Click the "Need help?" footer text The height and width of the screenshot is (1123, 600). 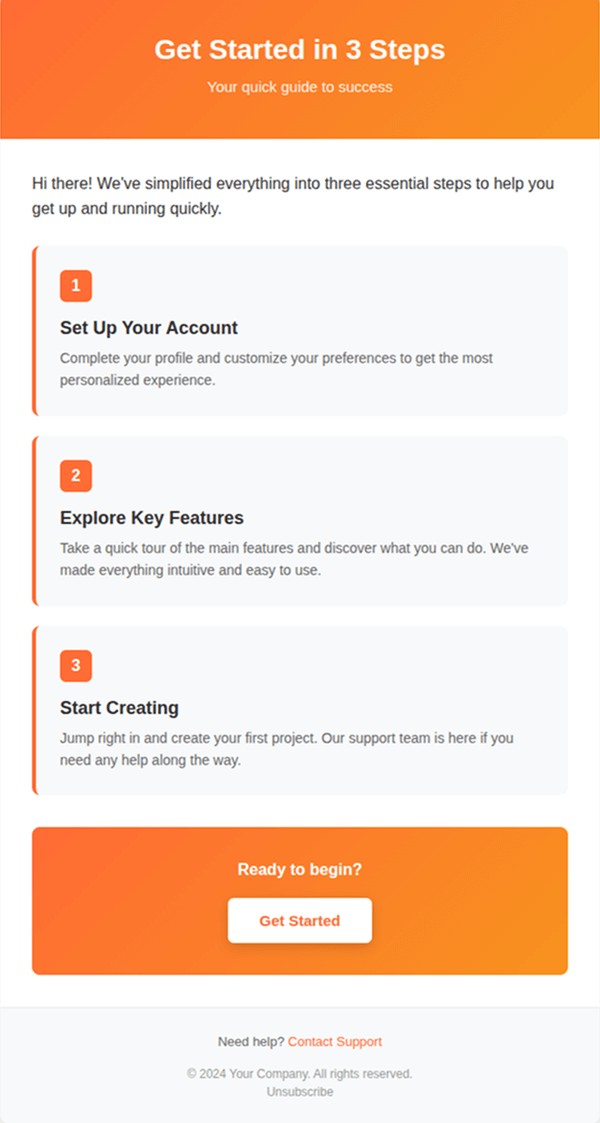pos(251,1042)
